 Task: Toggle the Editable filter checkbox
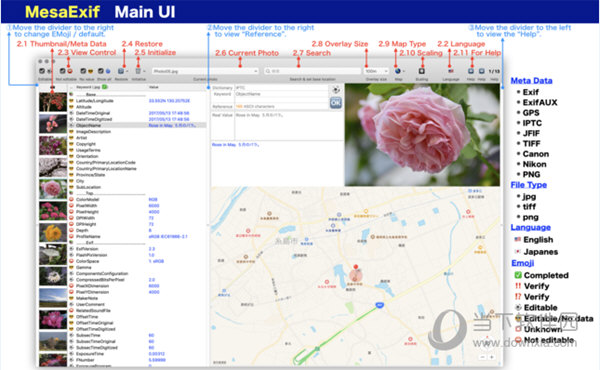pos(42,71)
